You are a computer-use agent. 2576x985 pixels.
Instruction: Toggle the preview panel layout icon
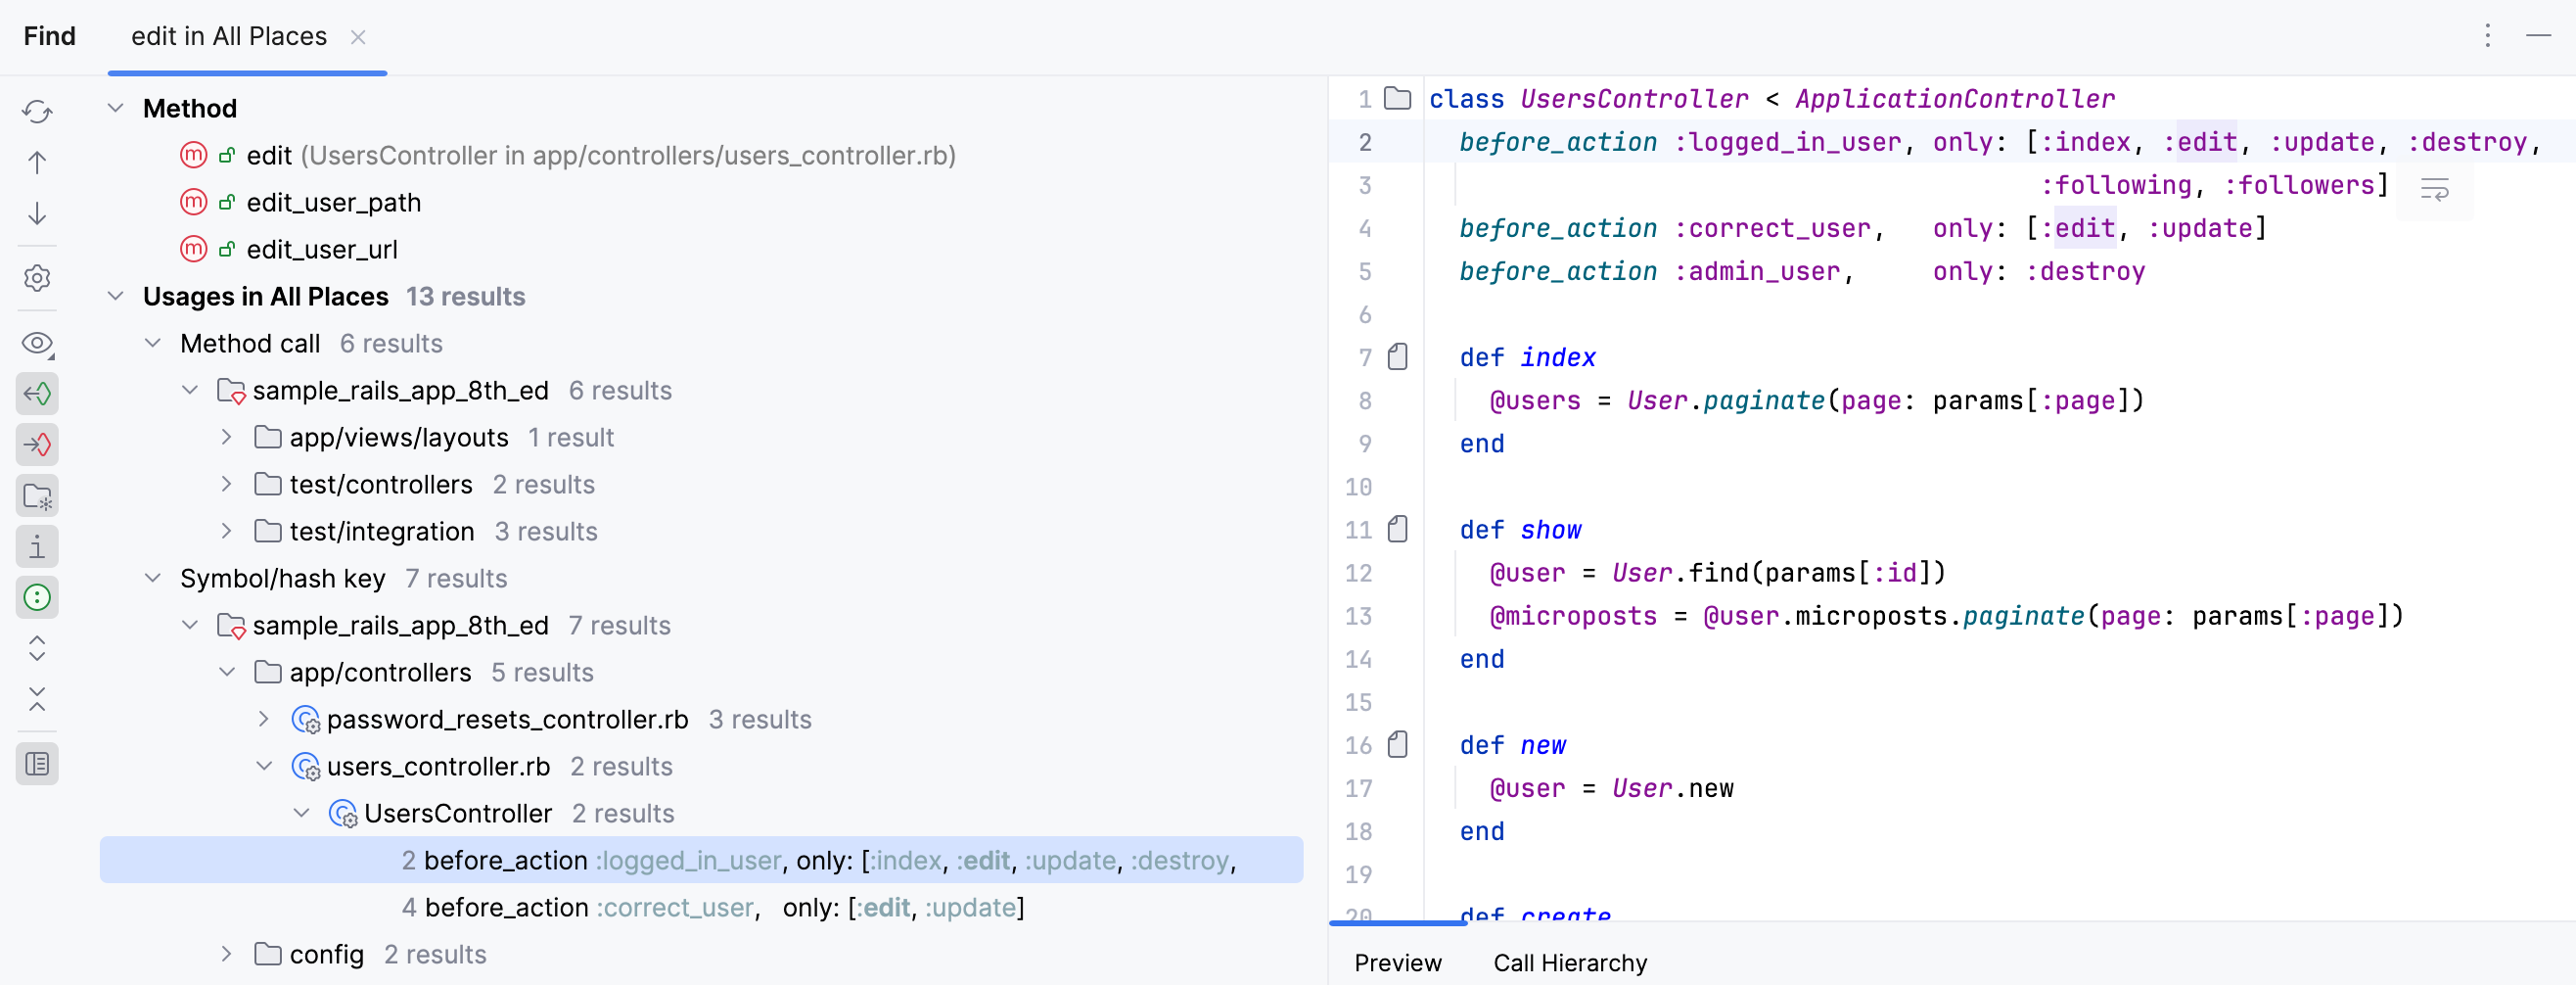37,765
